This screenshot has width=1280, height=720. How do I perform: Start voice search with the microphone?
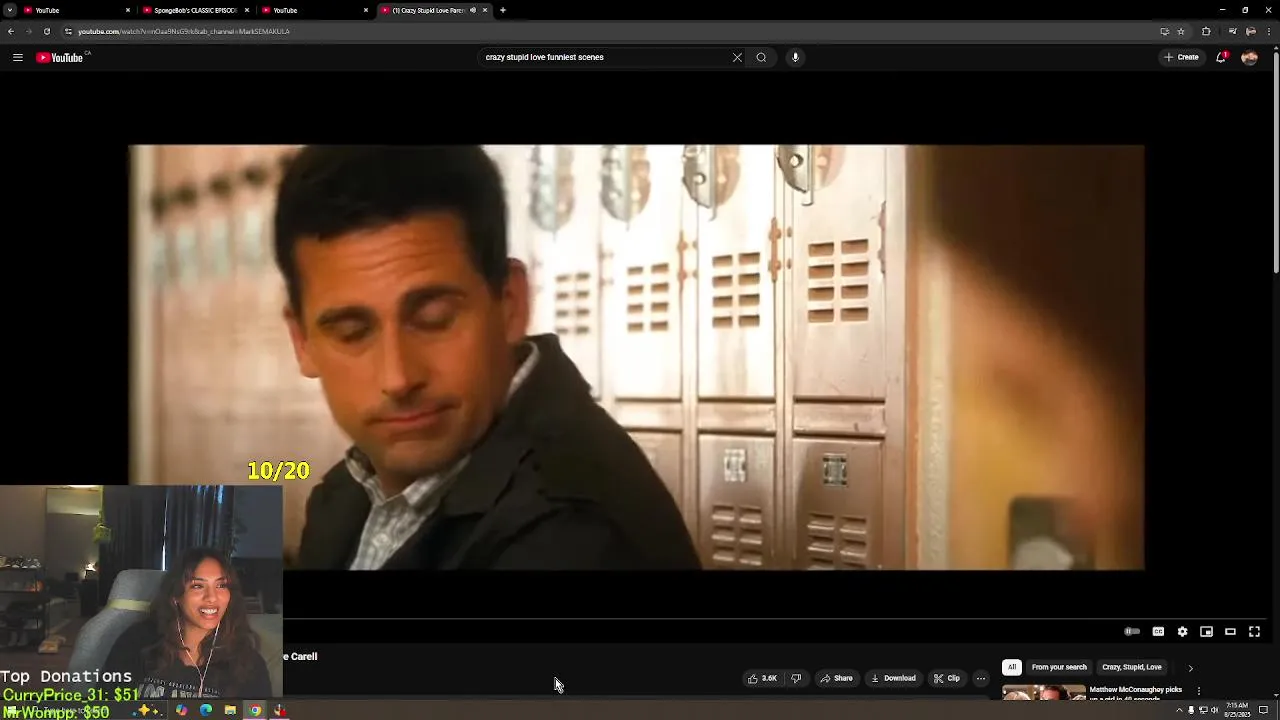pos(795,57)
